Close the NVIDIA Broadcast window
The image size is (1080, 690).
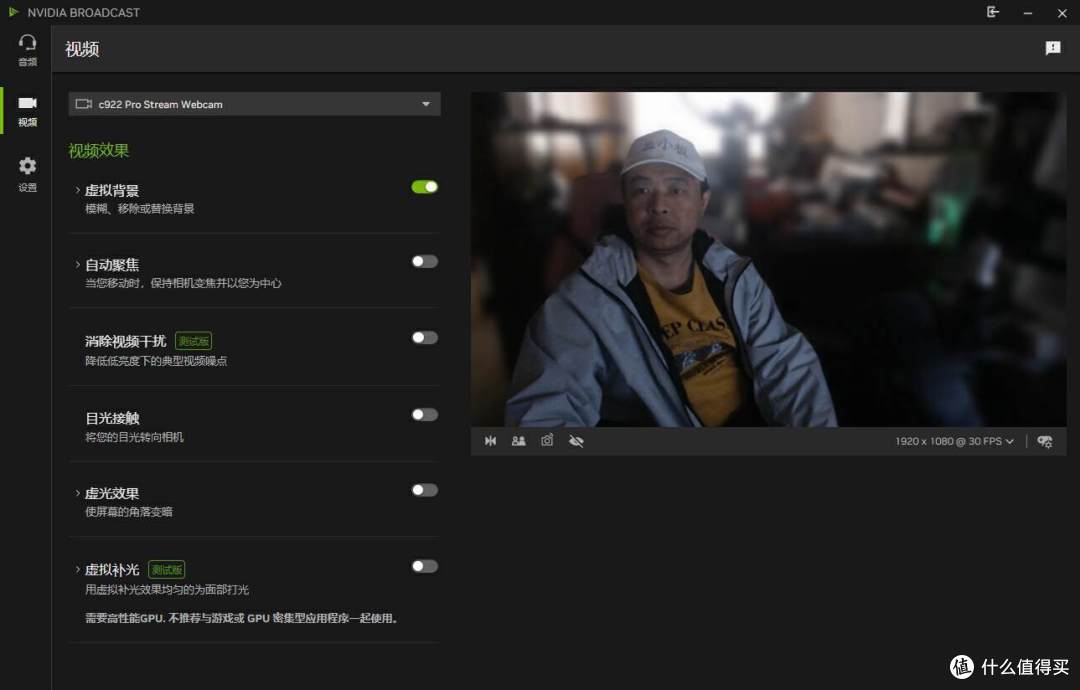tap(1062, 12)
